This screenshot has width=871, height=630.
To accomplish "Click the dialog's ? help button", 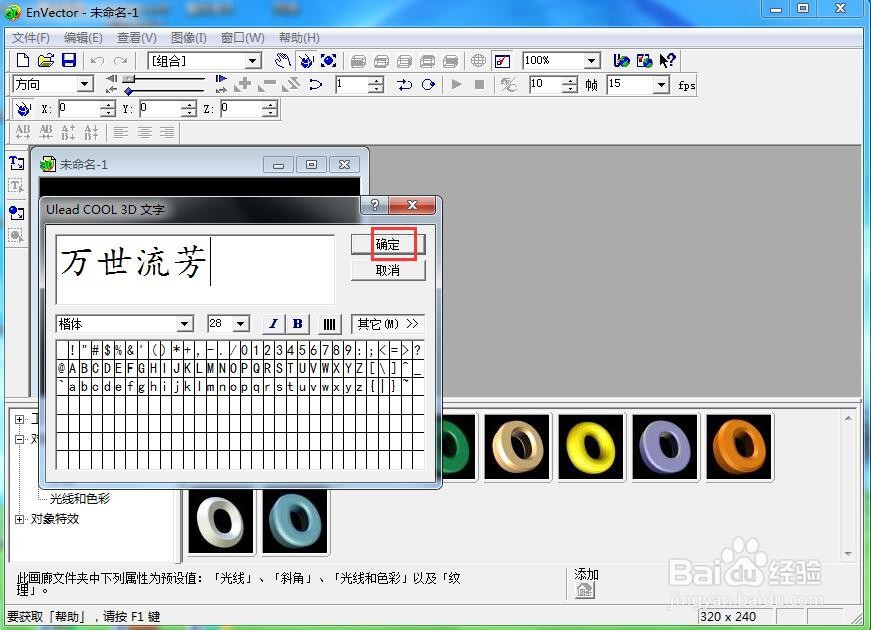I will (375, 205).
